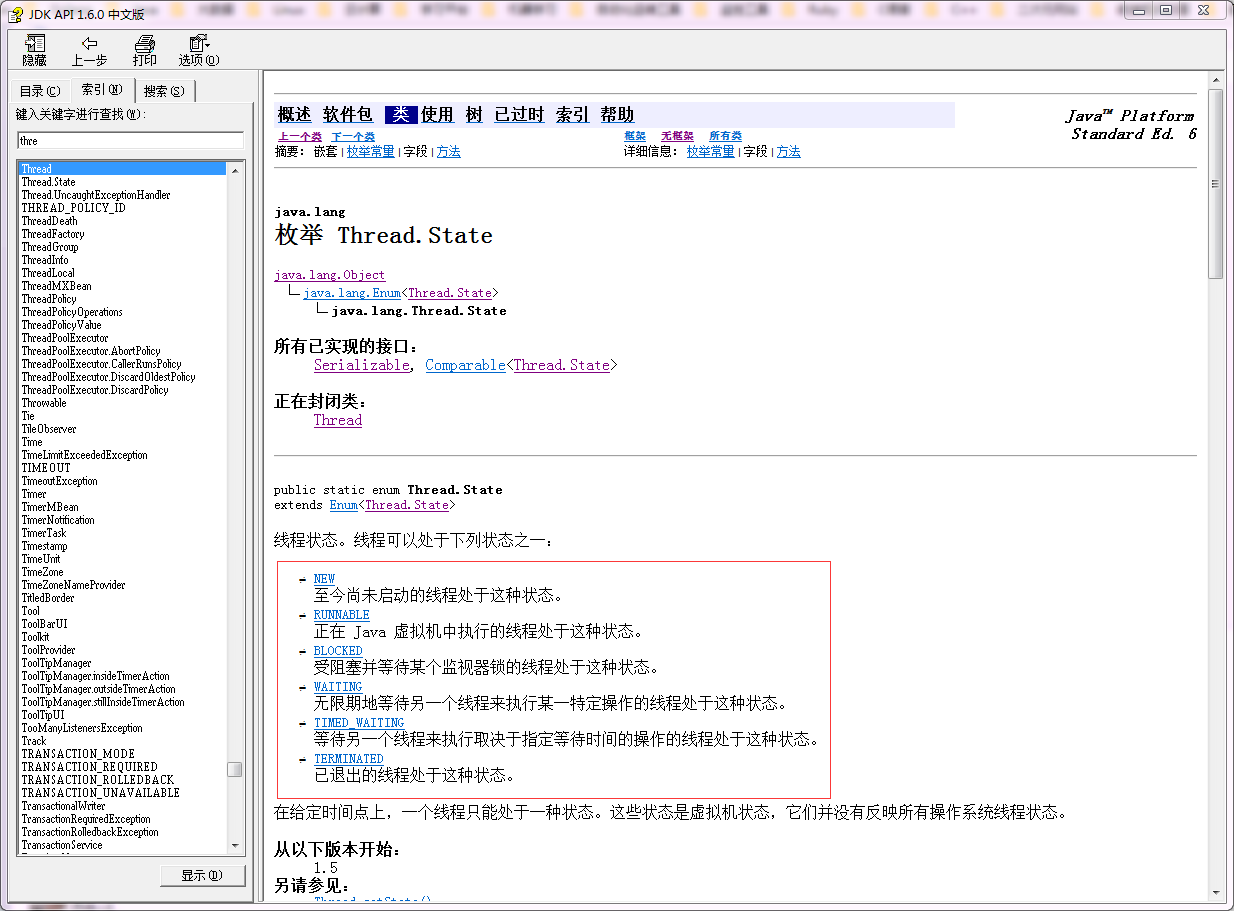Select 'TimeLimitExceededException' index entry
The image size is (1234, 911).
(x=85, y=455)
